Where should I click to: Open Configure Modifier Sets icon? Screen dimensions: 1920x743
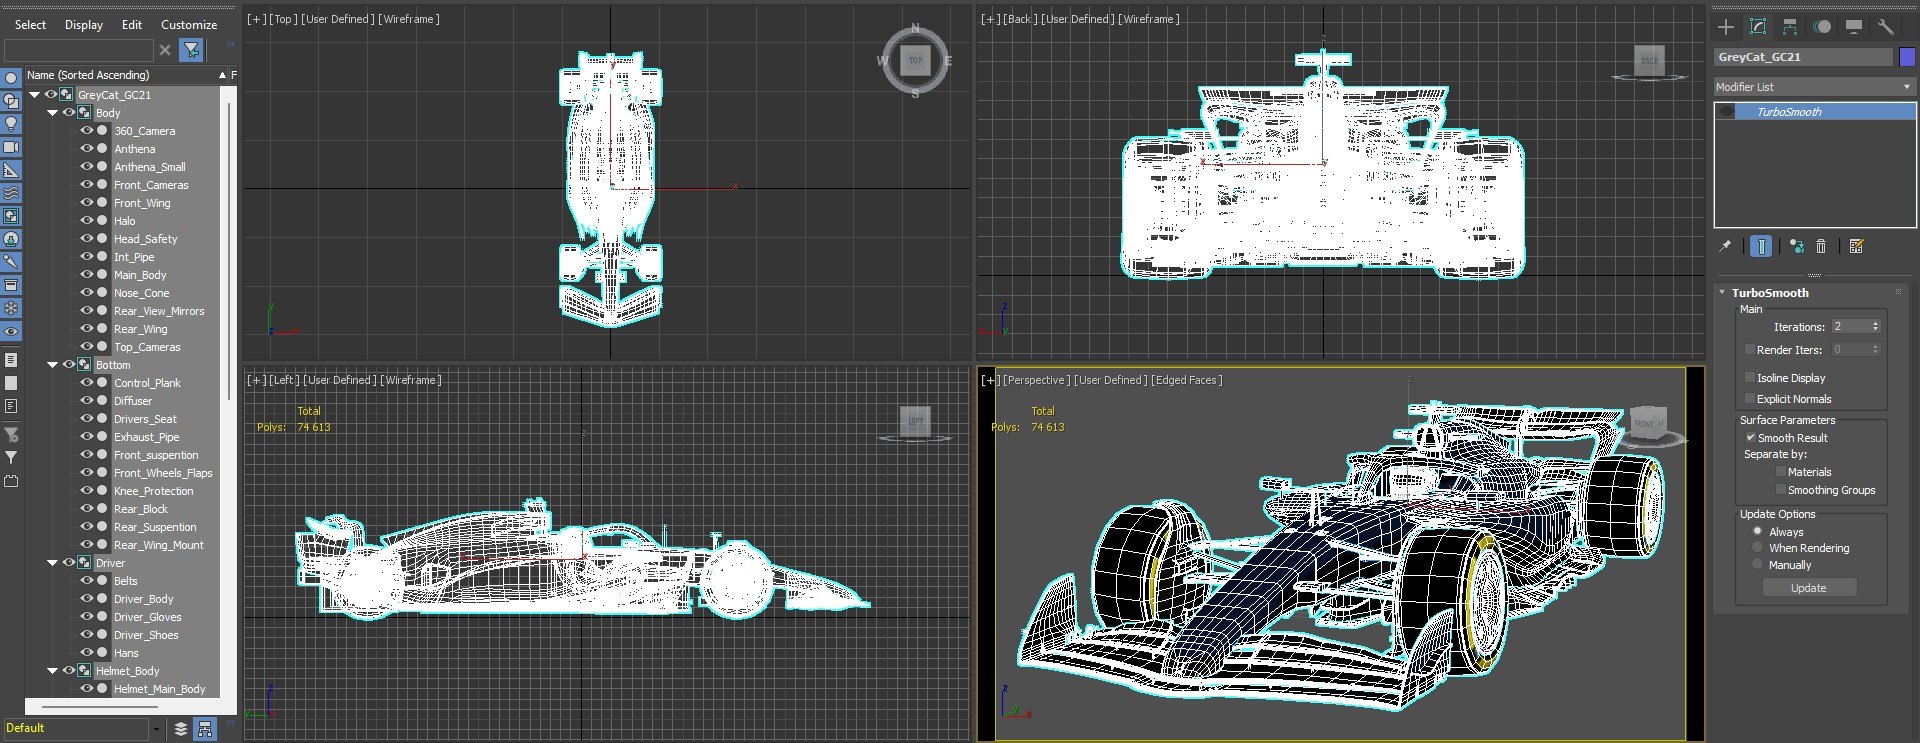(x=1856, y=246)
